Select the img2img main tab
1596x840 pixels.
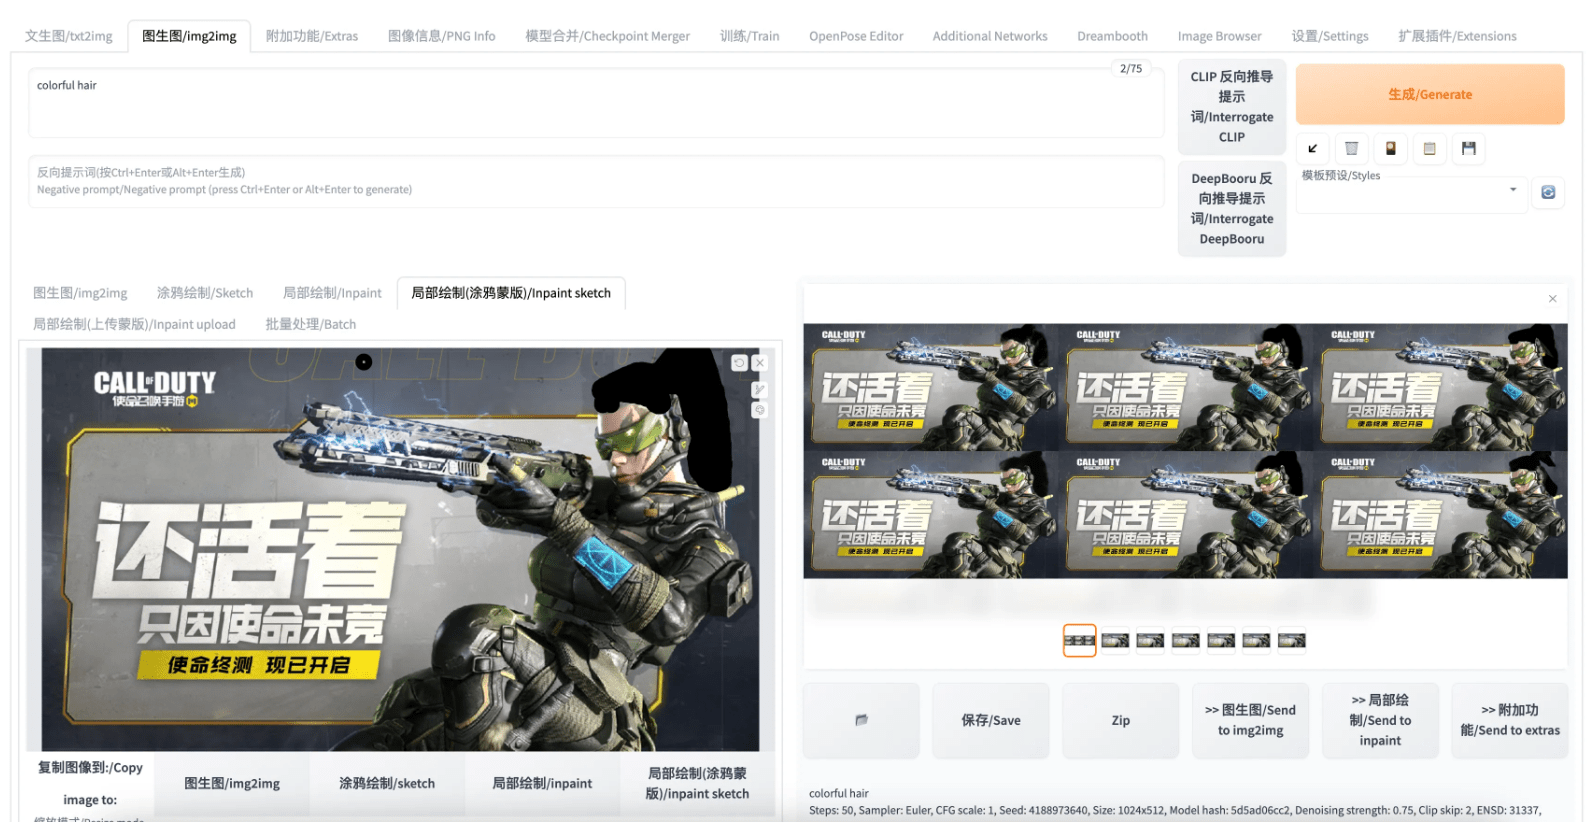pyautogui.click(x=189, y=36)
